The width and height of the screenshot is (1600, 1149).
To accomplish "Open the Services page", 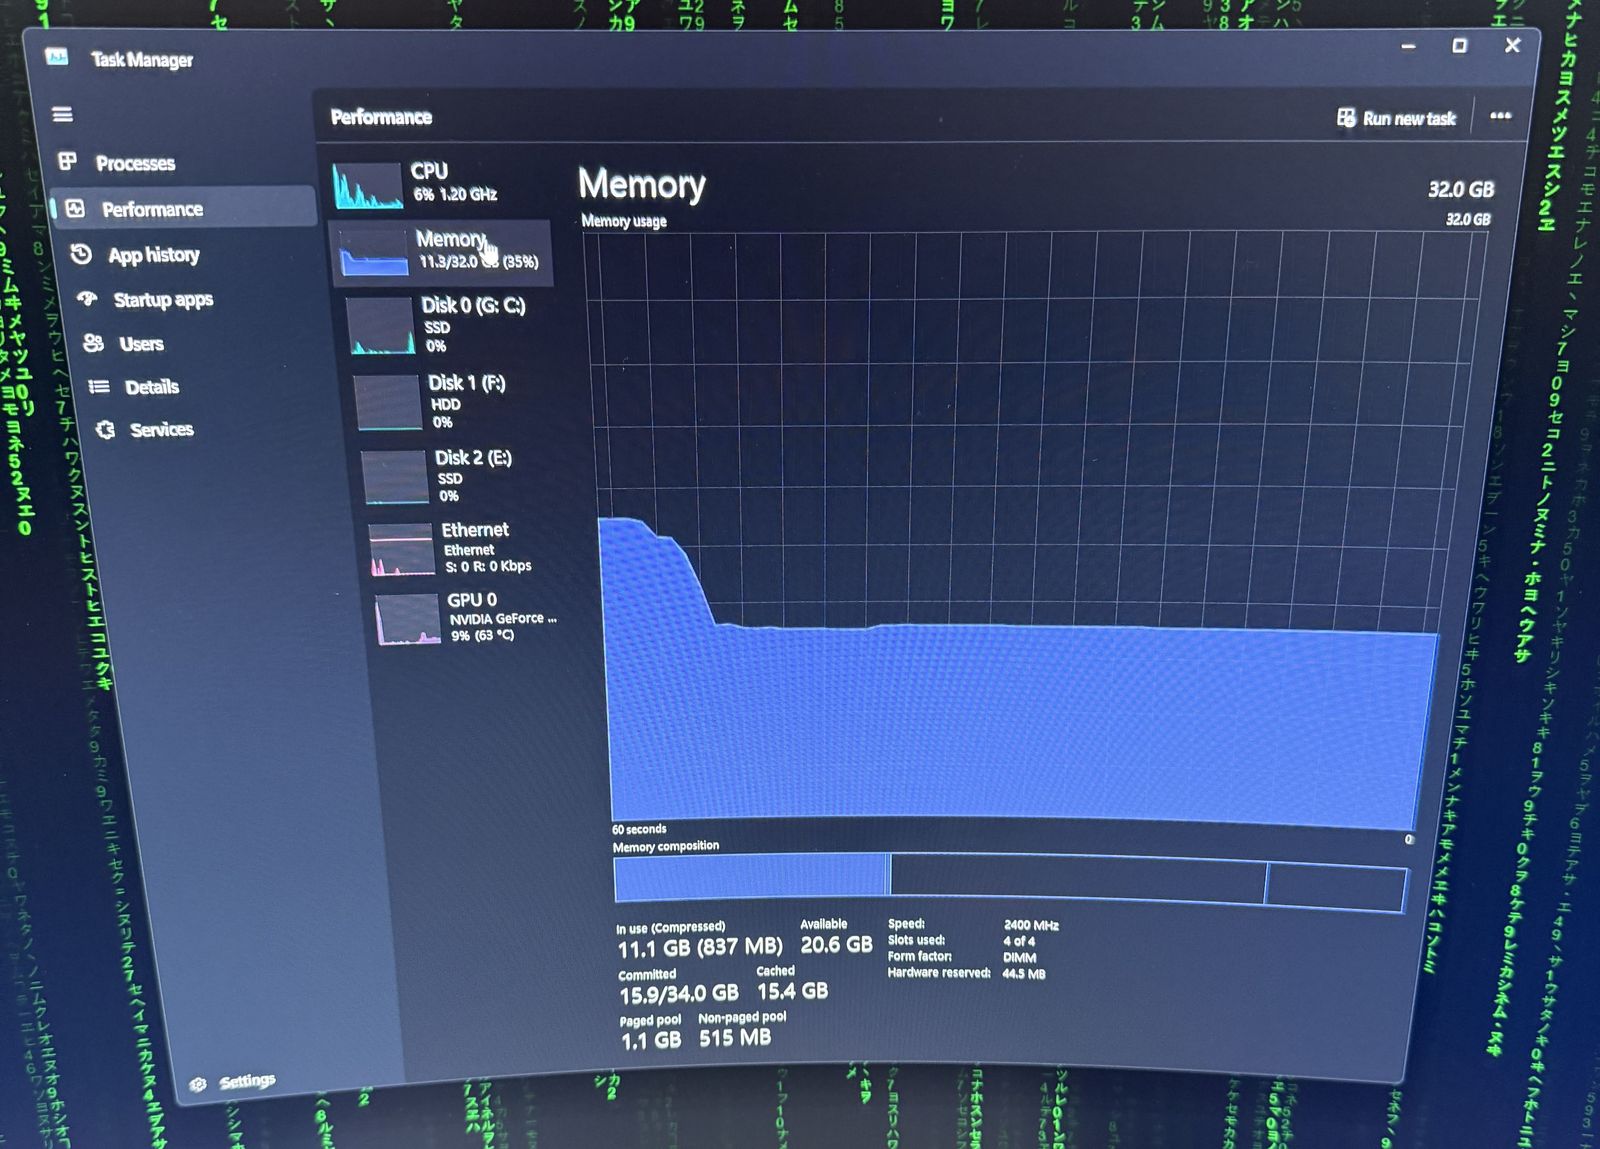I will click(x=162, y=430).
